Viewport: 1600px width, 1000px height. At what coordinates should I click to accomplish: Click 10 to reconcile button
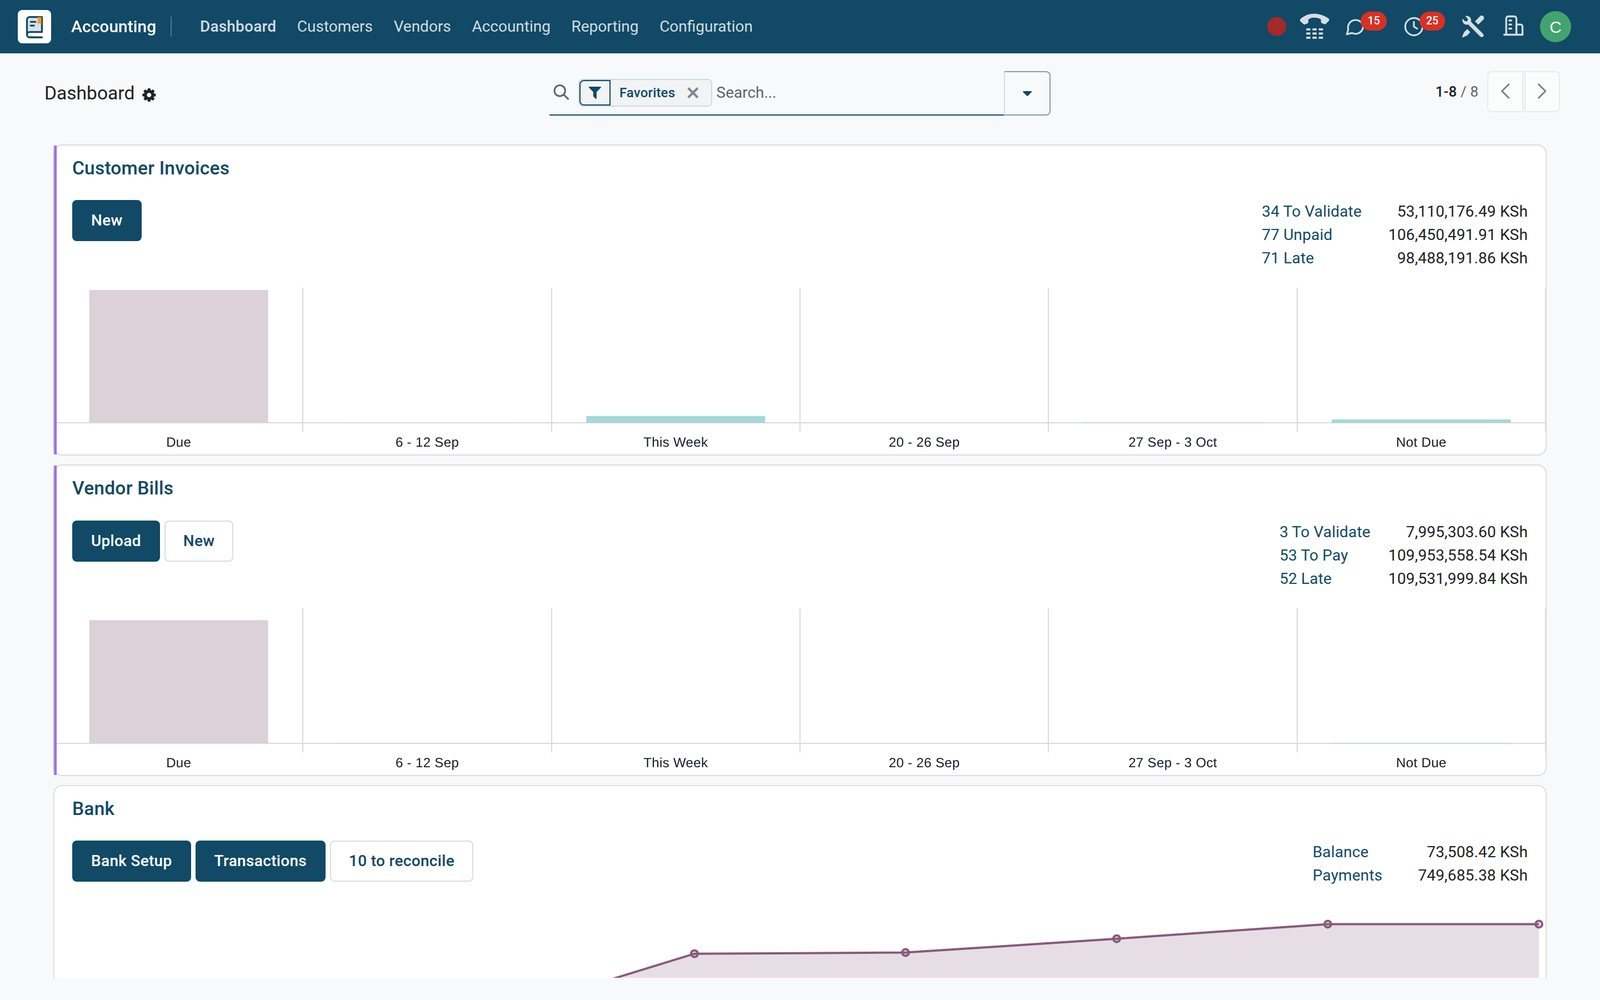[402, 861]
